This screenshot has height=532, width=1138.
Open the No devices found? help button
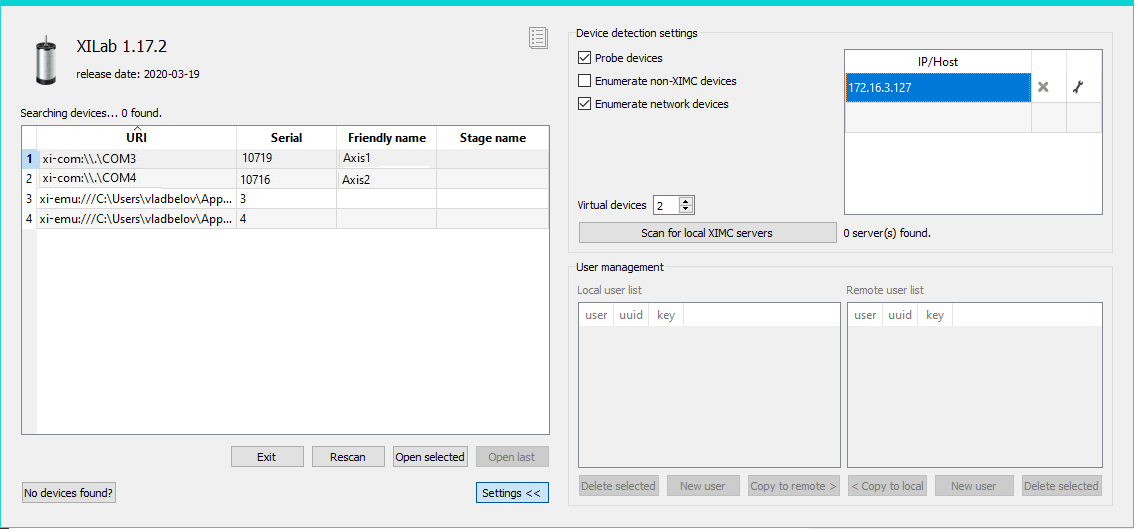(x=69, y=493)
